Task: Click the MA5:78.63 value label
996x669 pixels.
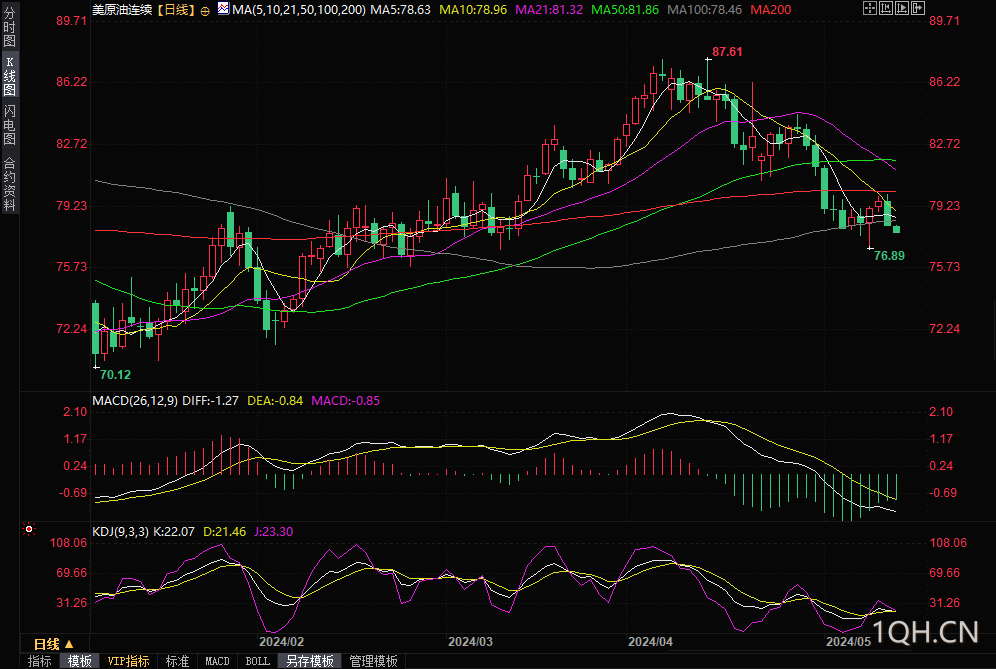Action: tap(400, 10)
